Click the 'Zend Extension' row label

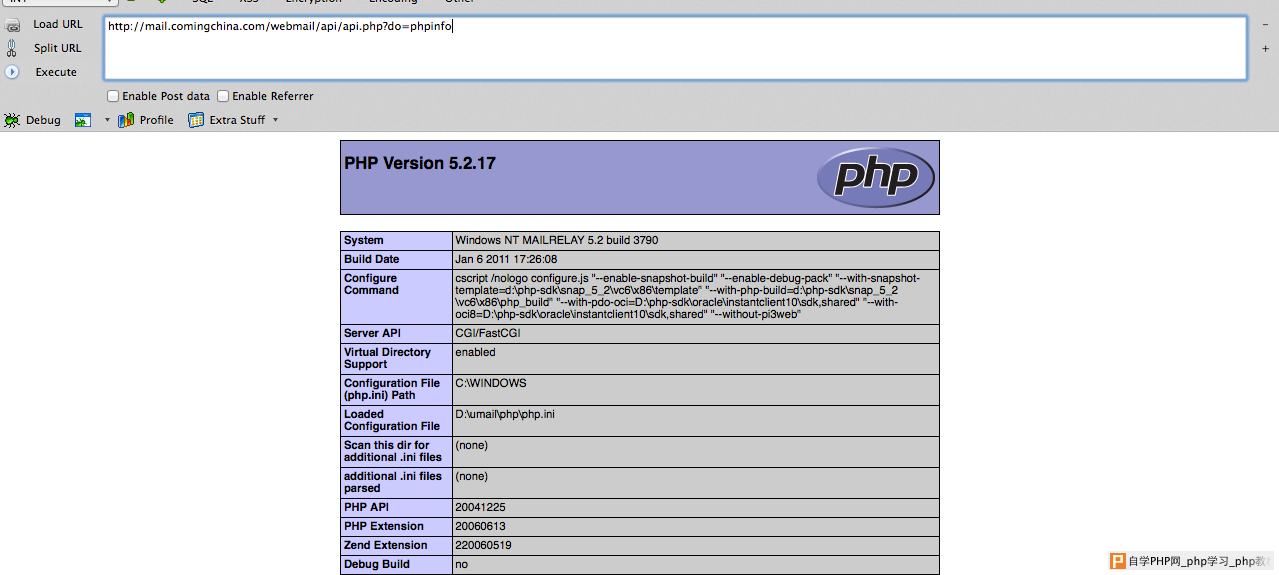(386, 545)
